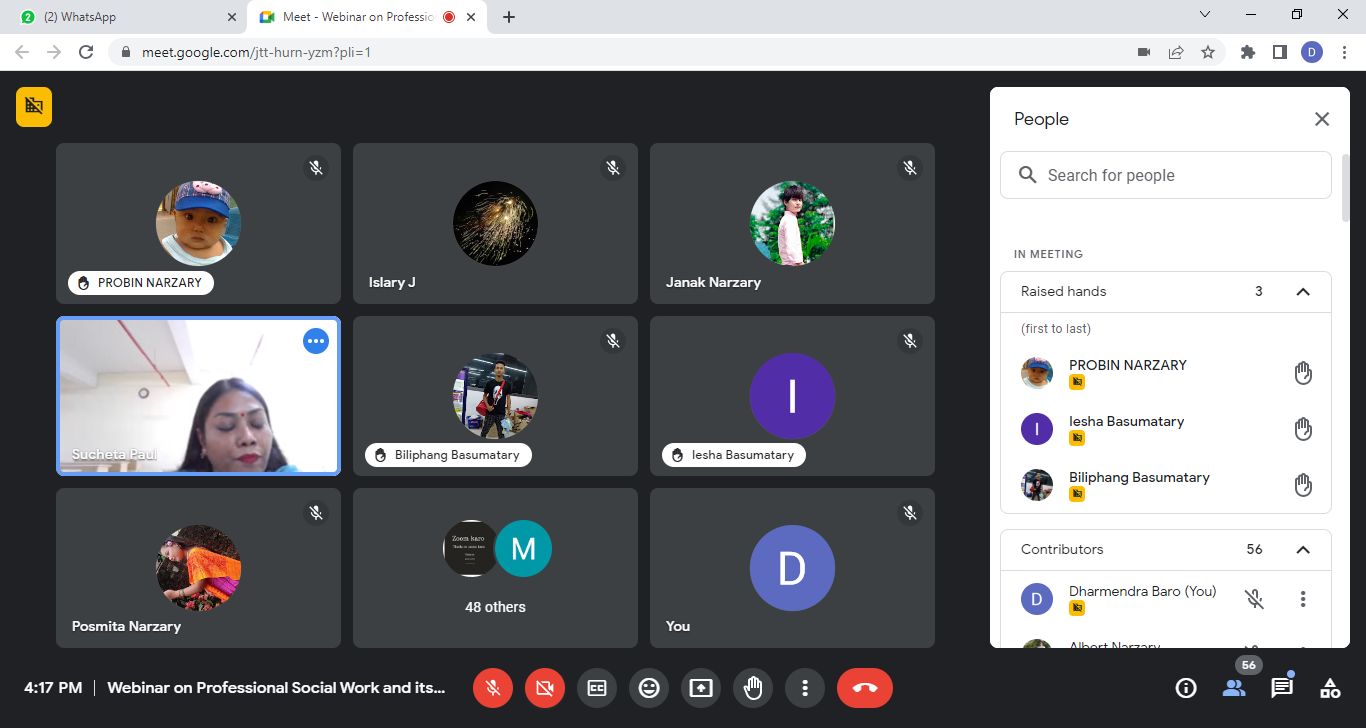Collapse the Raised hands section
The width and height of the screenshot is (1366, 728).
pos(1303,292)
